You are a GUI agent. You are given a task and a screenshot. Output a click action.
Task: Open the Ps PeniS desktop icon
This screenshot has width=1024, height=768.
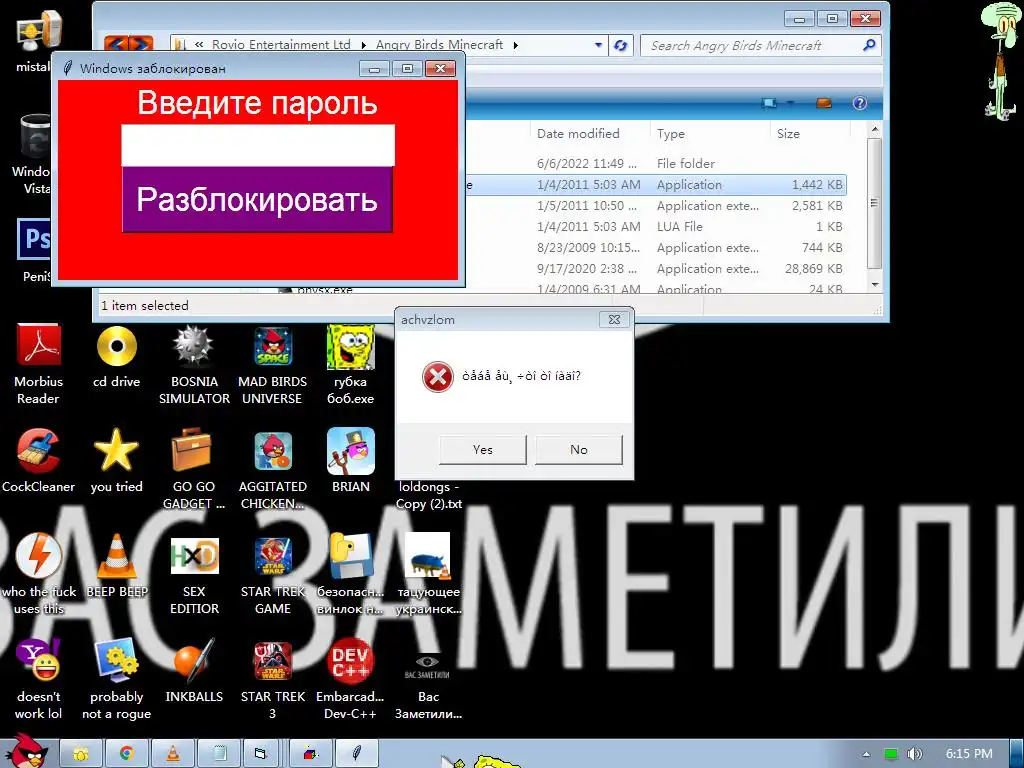[x=35, y=250]
